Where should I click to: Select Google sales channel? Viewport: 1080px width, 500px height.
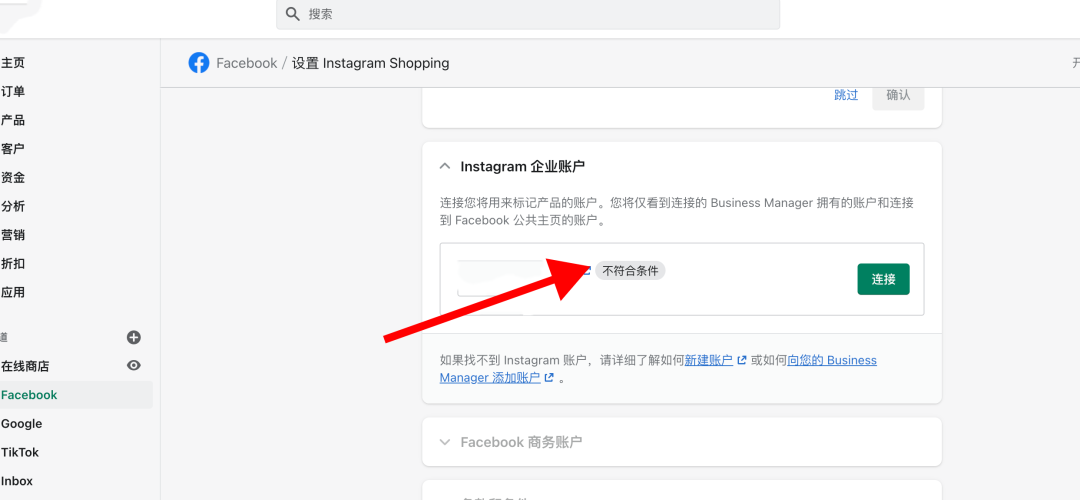pyautogui.click(x=21, y=424)
